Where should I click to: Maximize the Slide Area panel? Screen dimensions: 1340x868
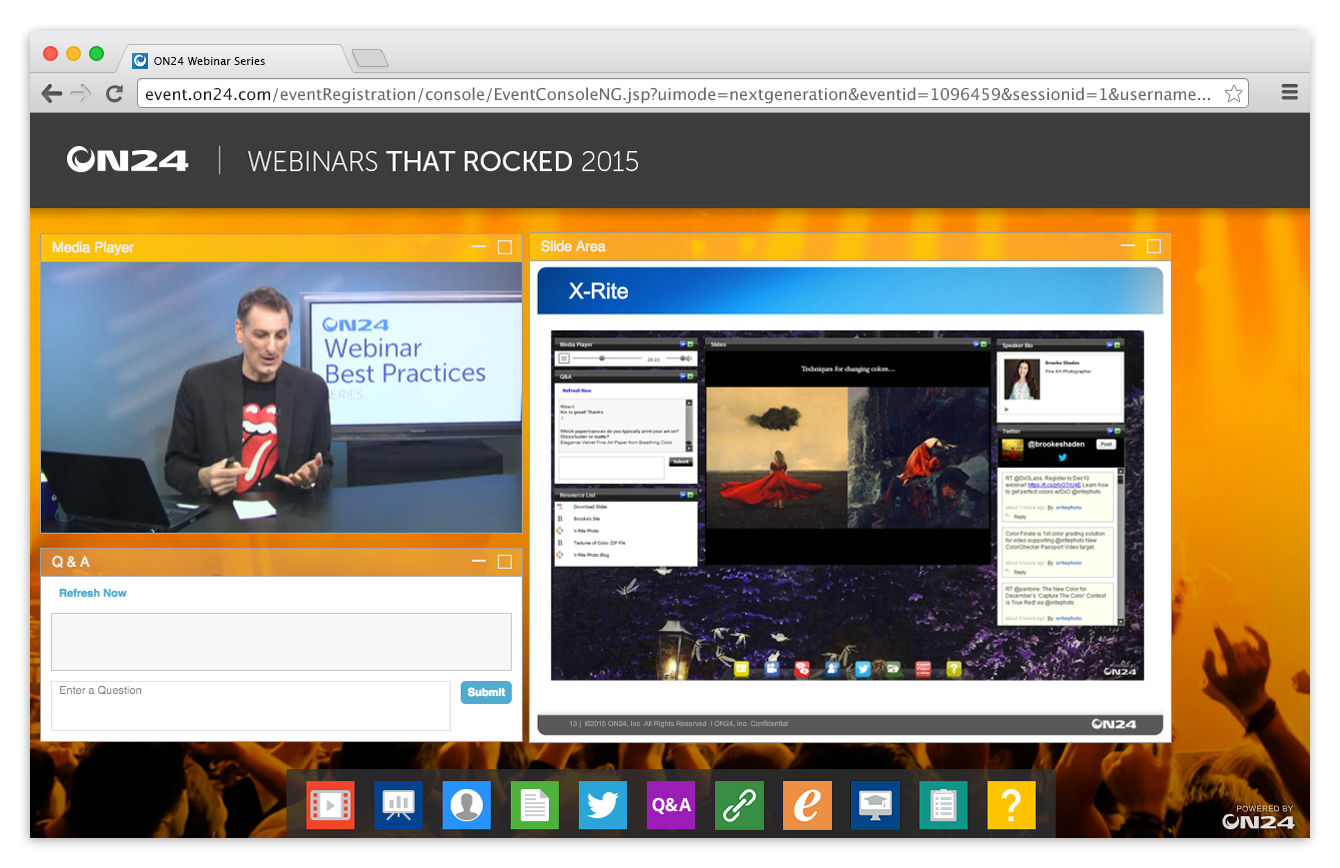click(x=1154, y=246)
